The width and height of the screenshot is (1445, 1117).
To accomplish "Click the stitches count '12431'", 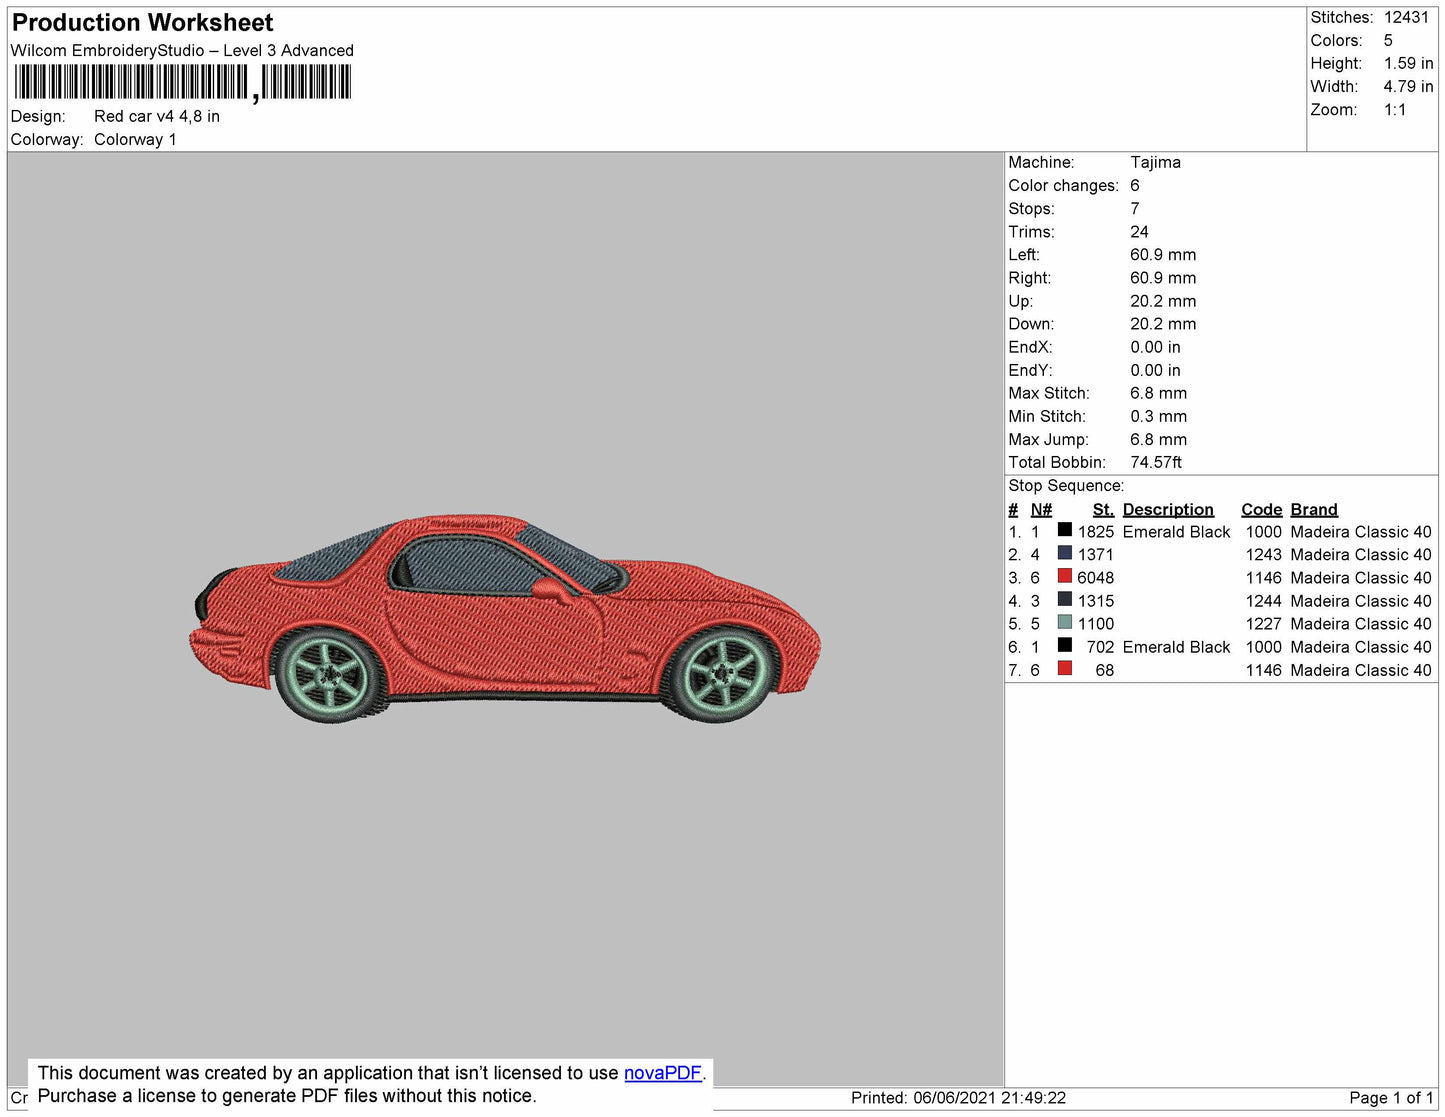I will point(1406,17).
